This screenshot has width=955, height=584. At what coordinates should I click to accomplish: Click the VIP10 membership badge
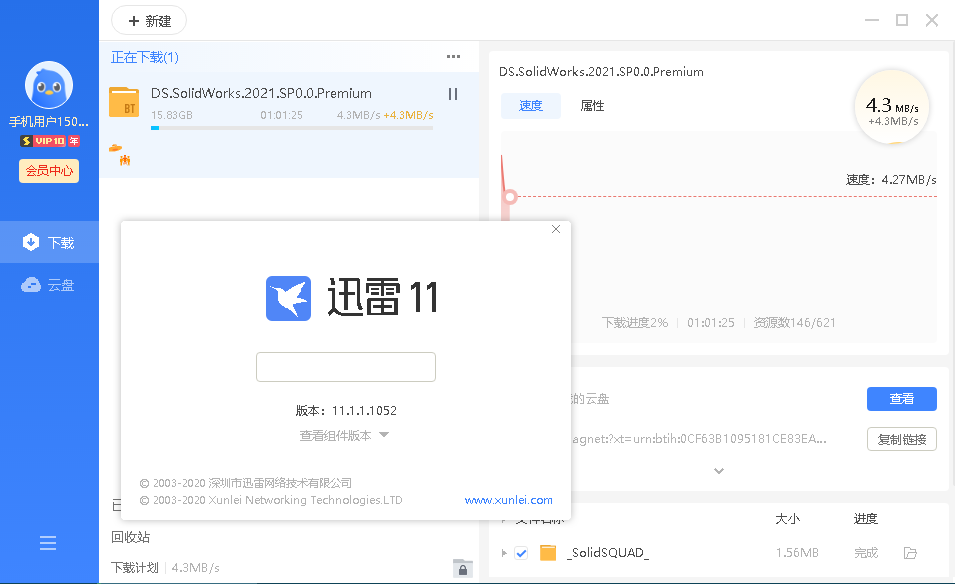[49, 141]
